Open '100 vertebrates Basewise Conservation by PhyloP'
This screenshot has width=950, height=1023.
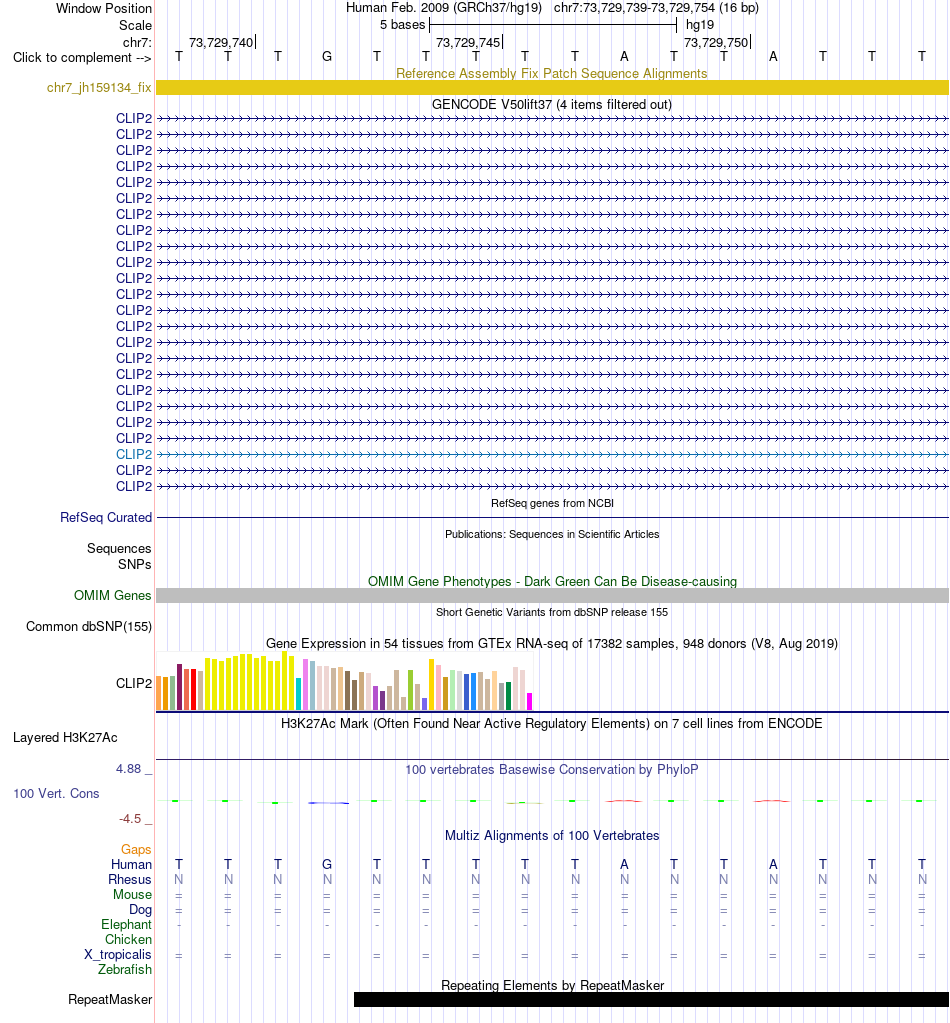point(552,769)
